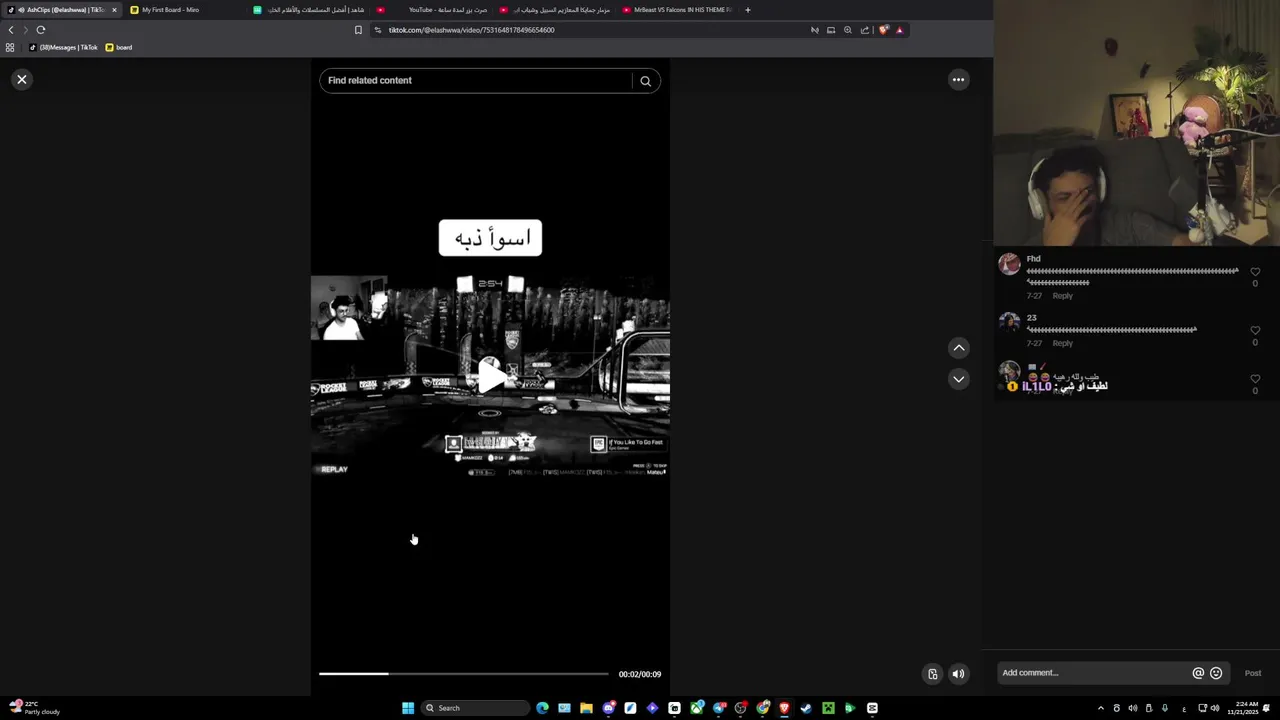Click the share icon in address bar
1280x720 pixels.
point(865,30)
